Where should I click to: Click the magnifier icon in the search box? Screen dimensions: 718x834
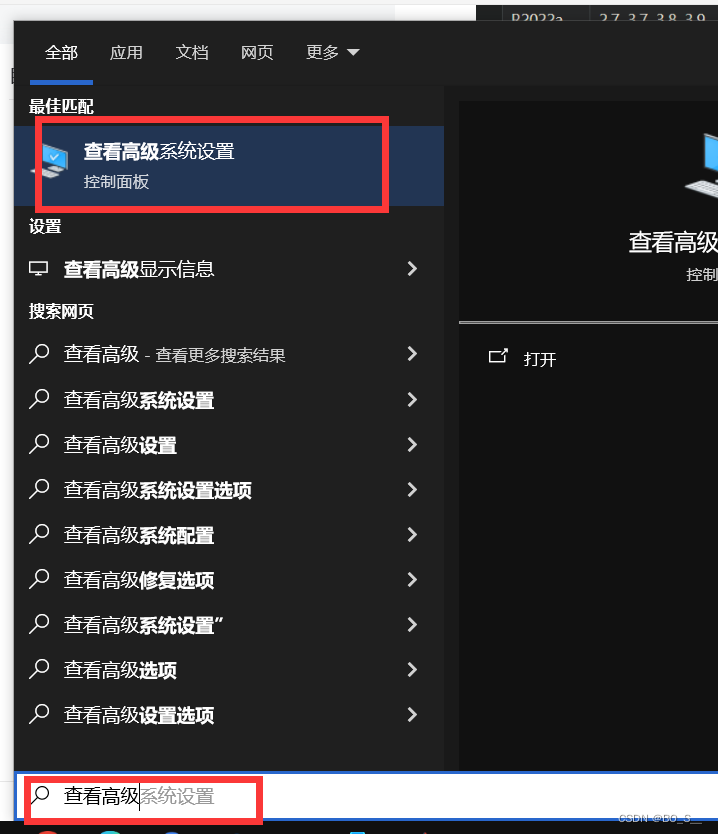pyautogui.click(x=40, y=795)
